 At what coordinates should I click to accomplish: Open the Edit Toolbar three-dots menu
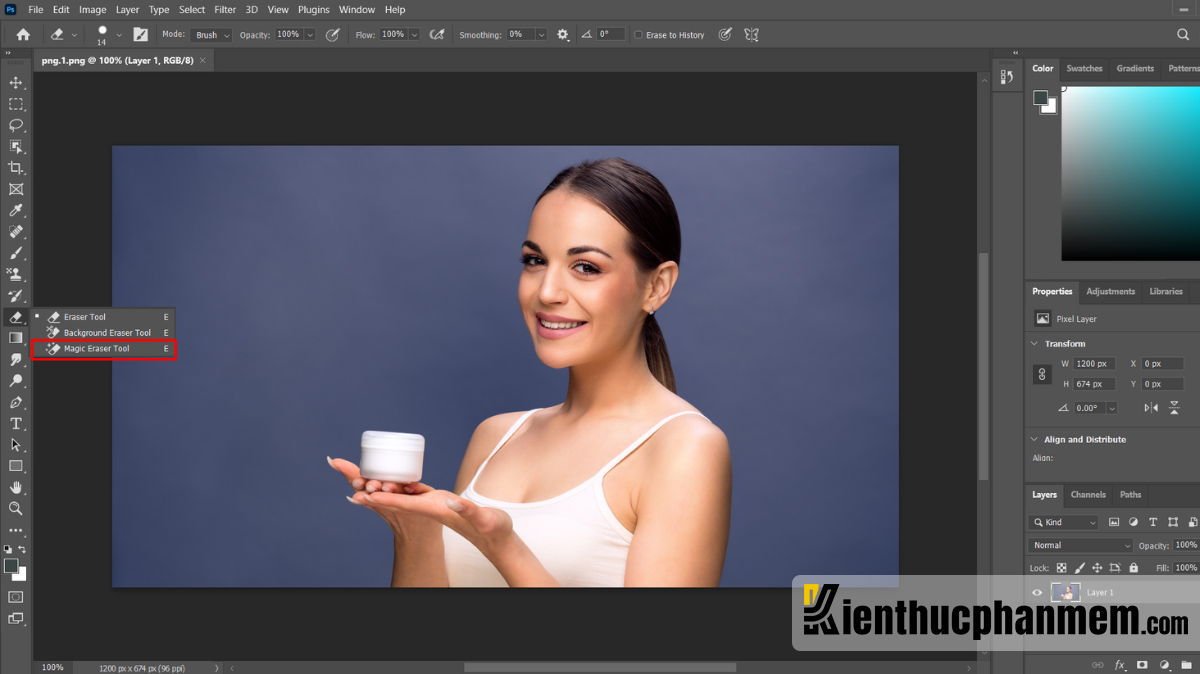16,531
